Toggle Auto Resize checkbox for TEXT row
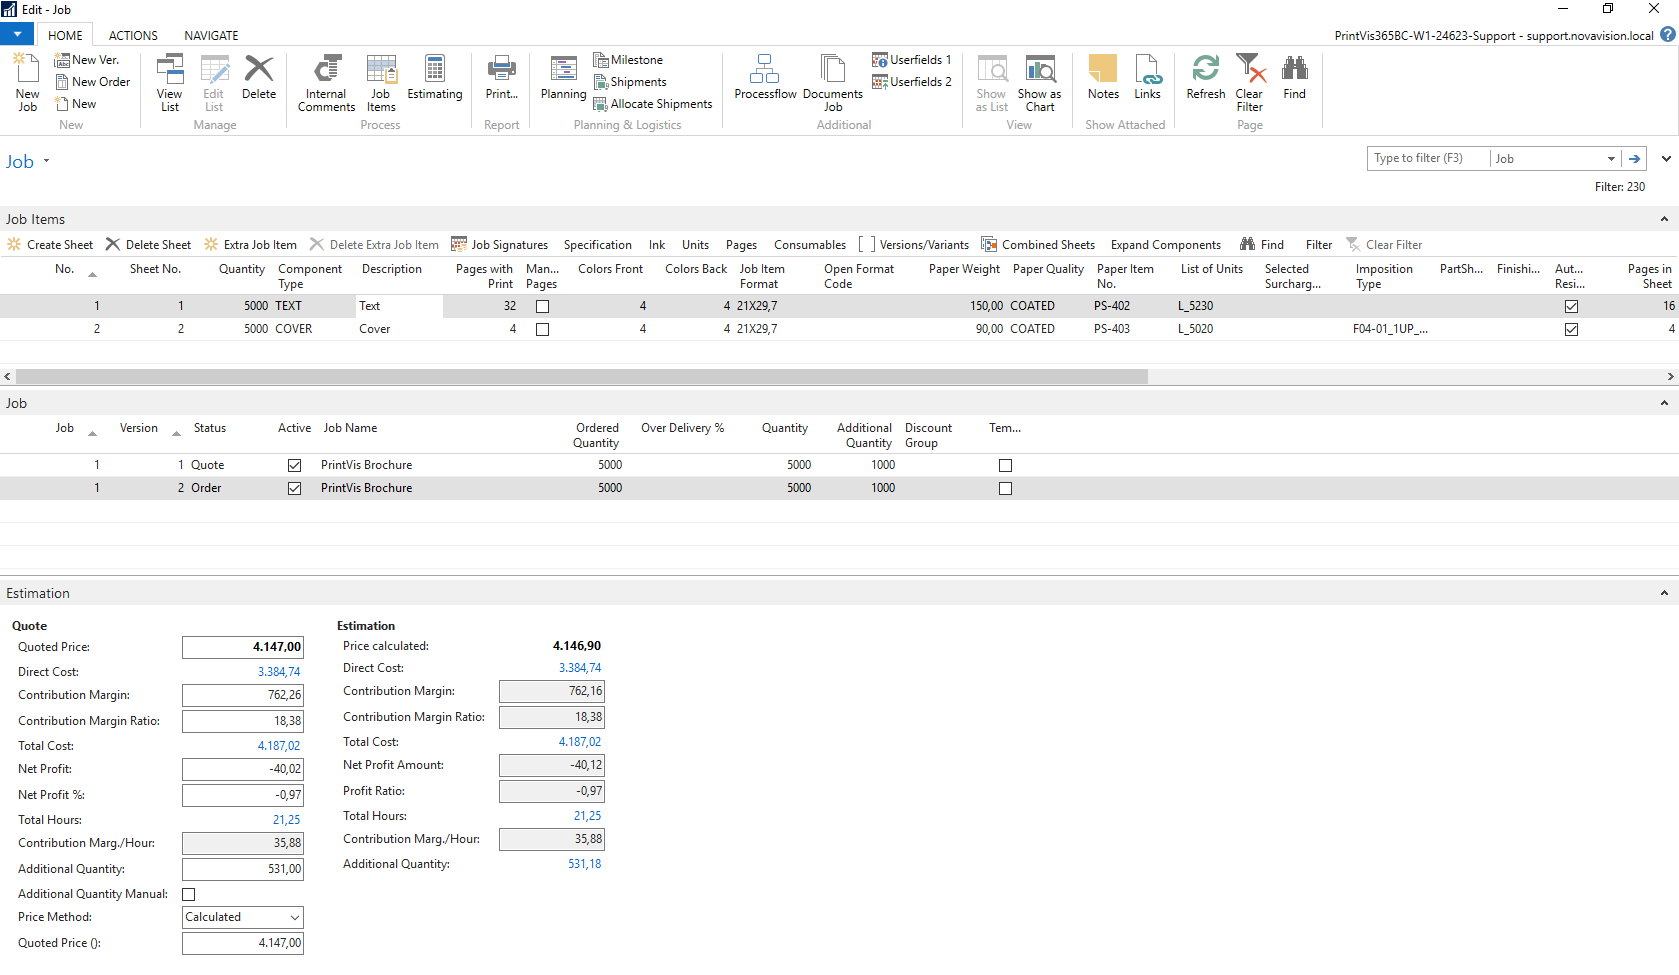Viewport: 1679px width, 975px height. point(1571,306)
